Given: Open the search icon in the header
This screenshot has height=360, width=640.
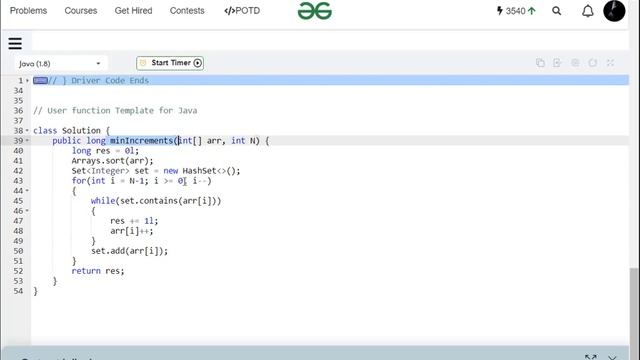Looking at the screenshot, I should point(557,11).
